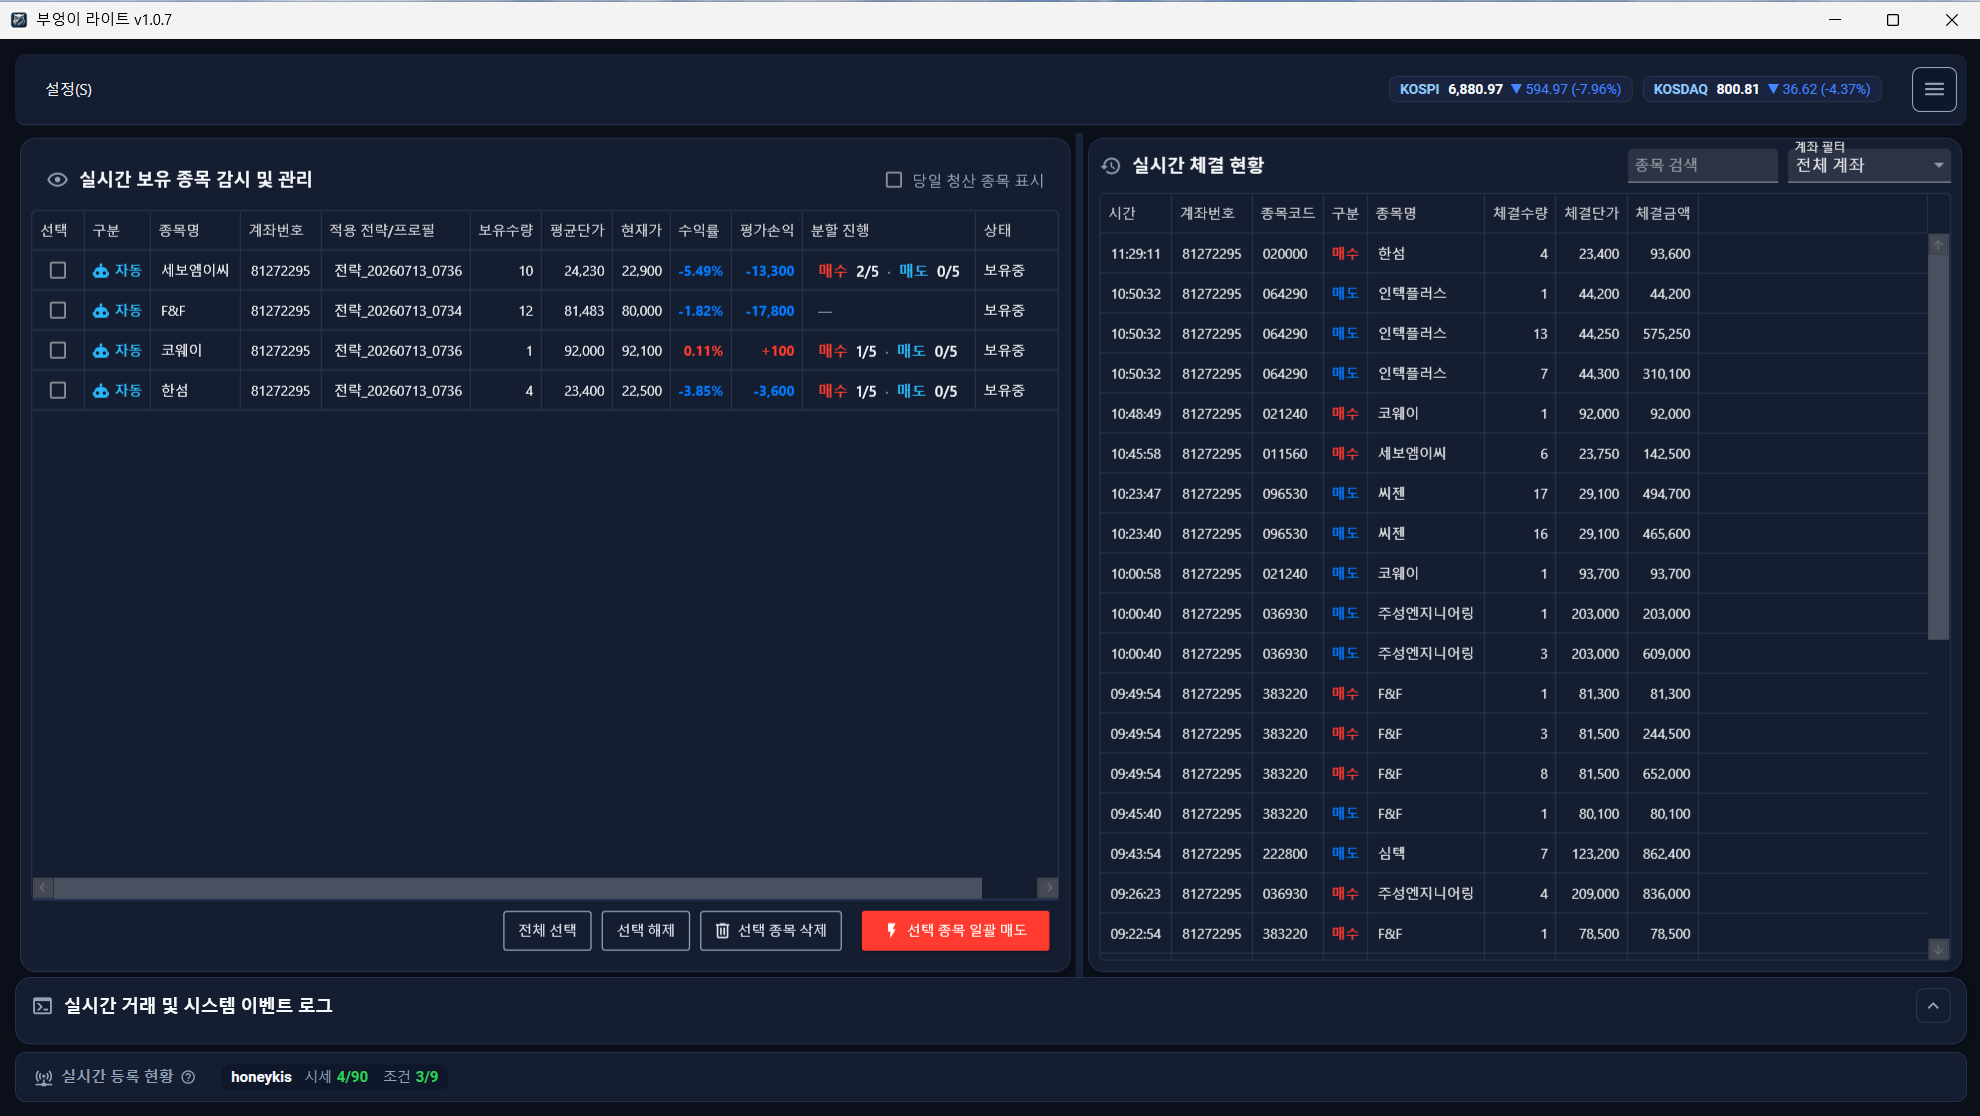This screenshot has height=1116, width=1980.
Task: Click the honeykis account label
Action: (x=261, y=1077)
